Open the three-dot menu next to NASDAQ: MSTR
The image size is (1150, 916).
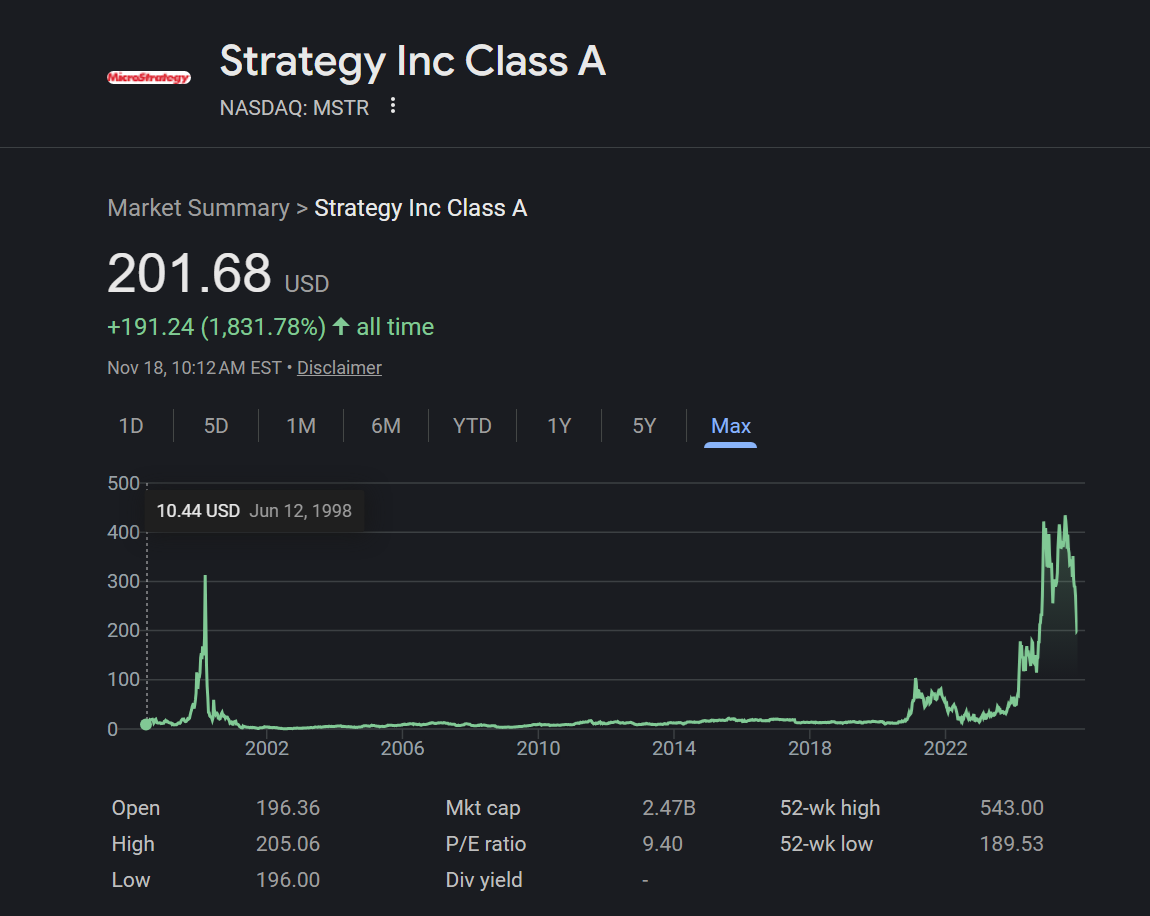coord(393,106)
